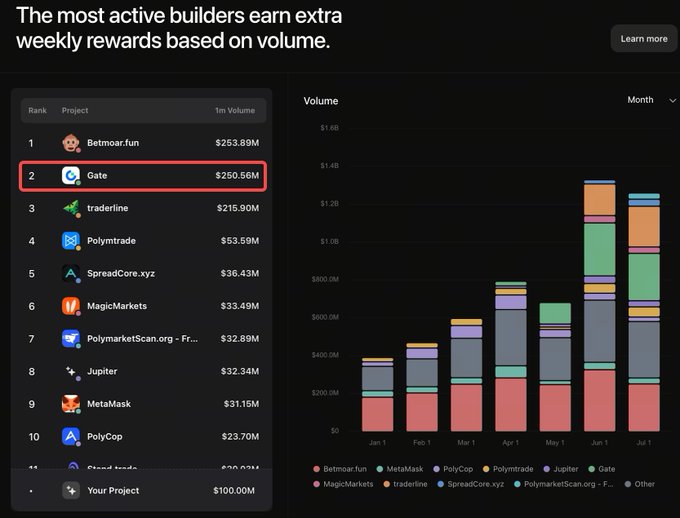Open the Betmoar.fun project row

(x=144, y=143)
